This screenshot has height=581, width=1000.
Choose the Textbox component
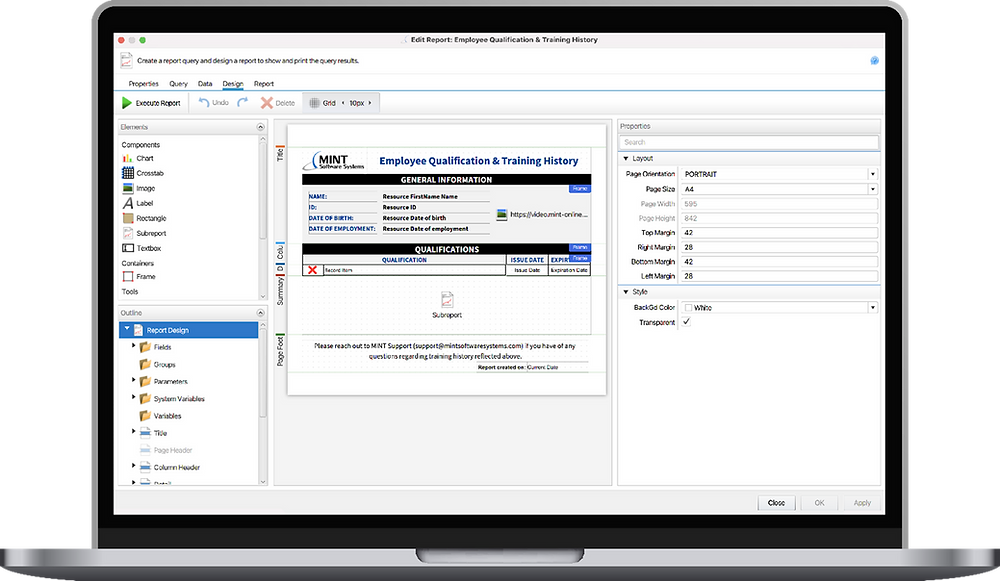[142, 248]
